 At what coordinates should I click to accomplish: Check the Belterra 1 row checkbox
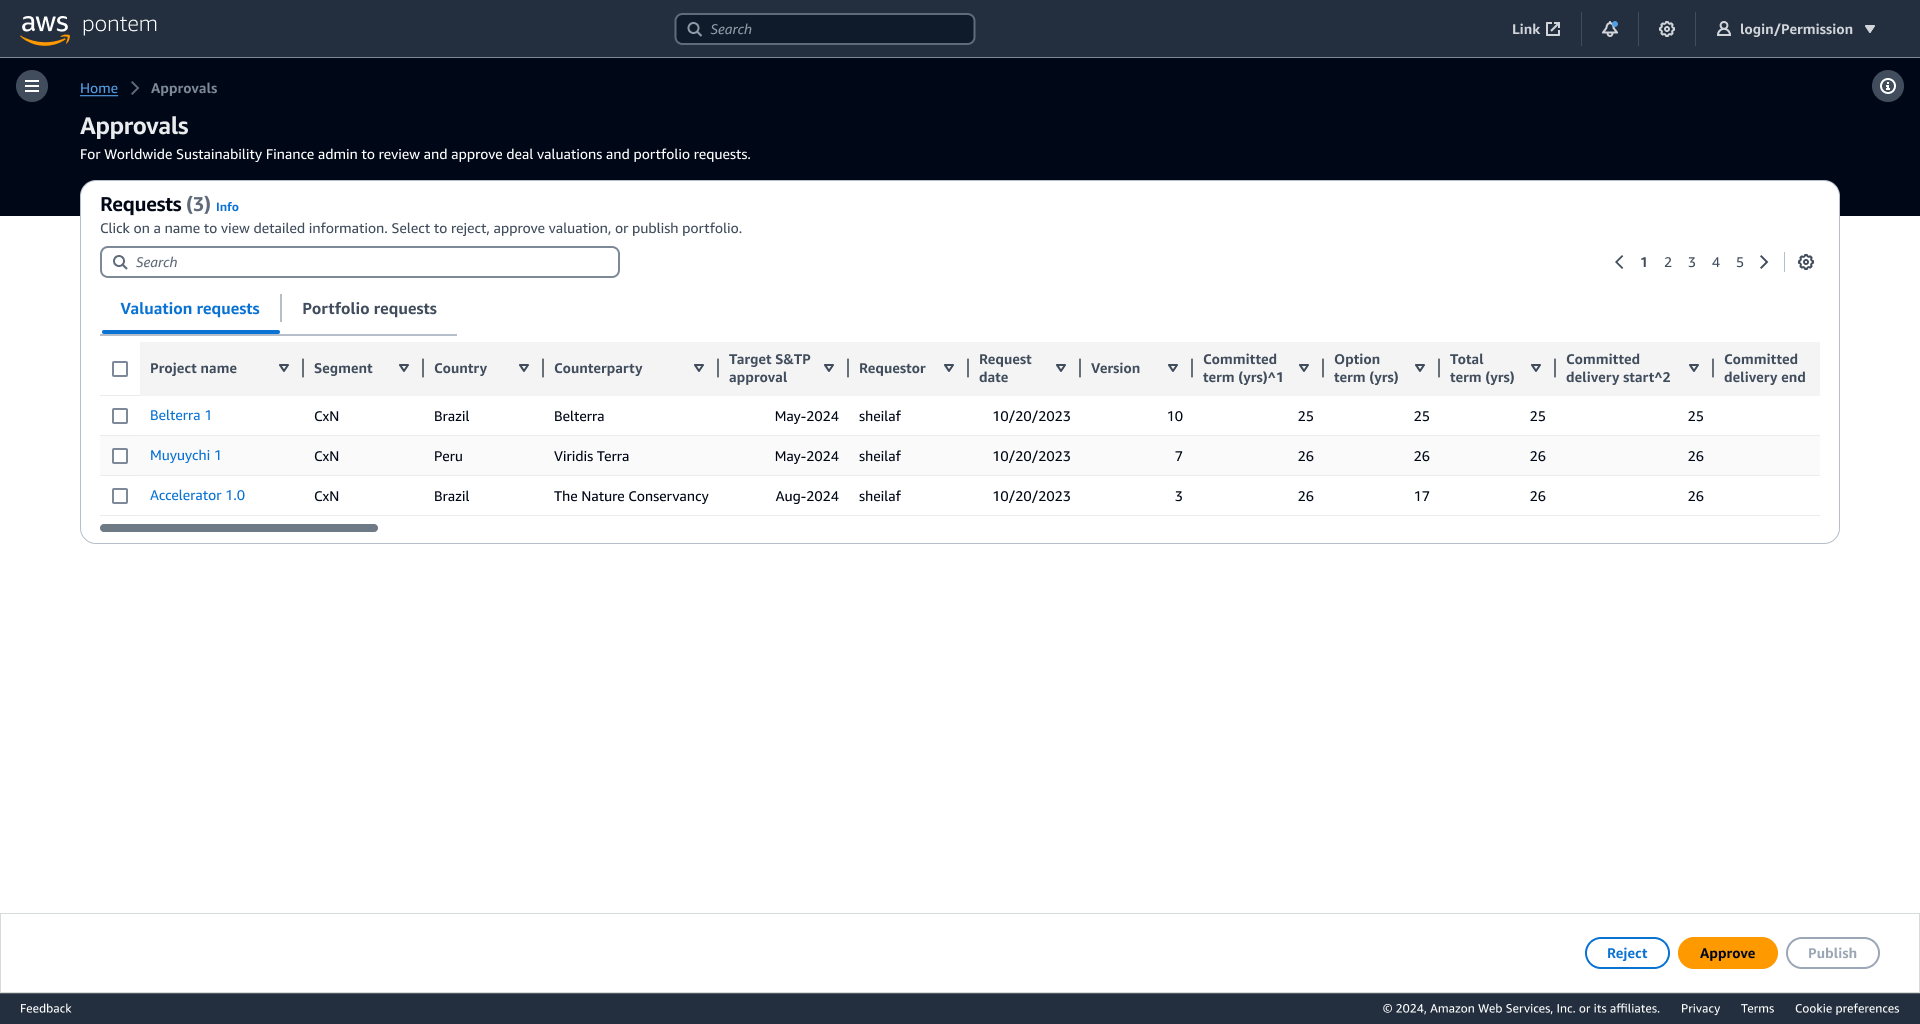click(x=120, y=416)
